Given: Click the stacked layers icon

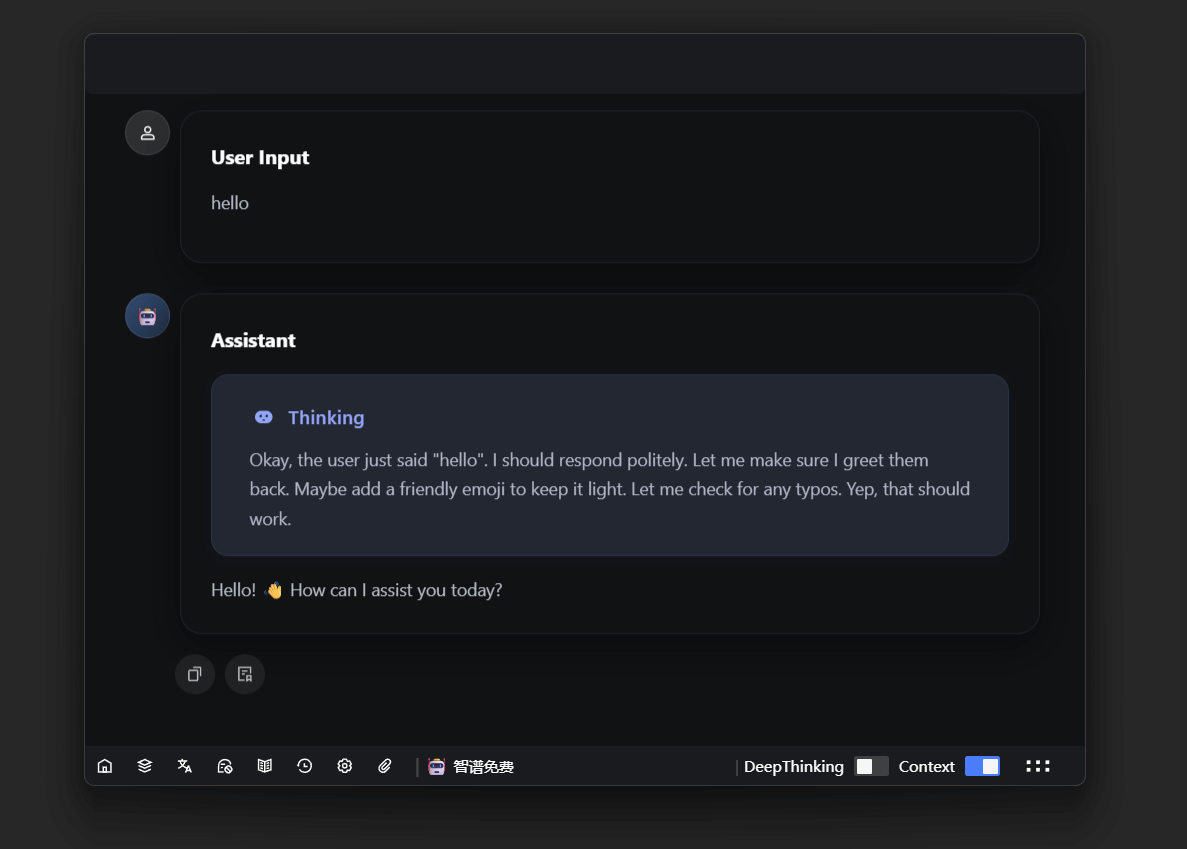Looking at the screenshot, I should tap(145, 766).
